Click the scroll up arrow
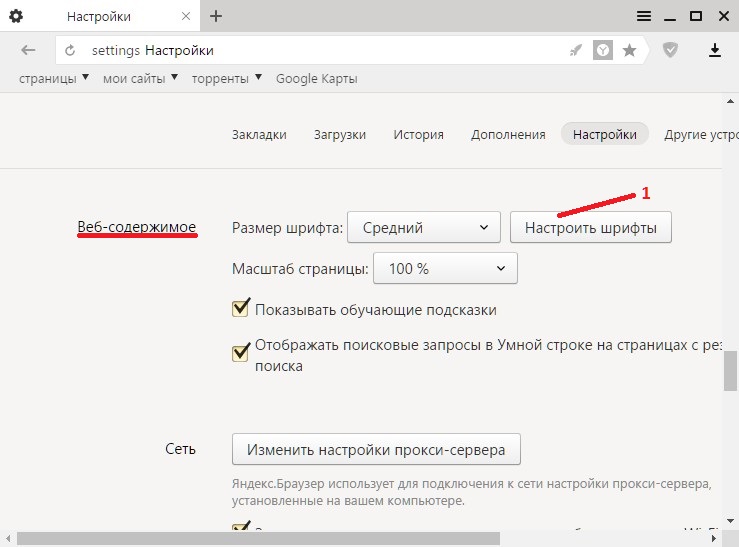Viewport: 739px width, 547px height. tap(731, 101)
